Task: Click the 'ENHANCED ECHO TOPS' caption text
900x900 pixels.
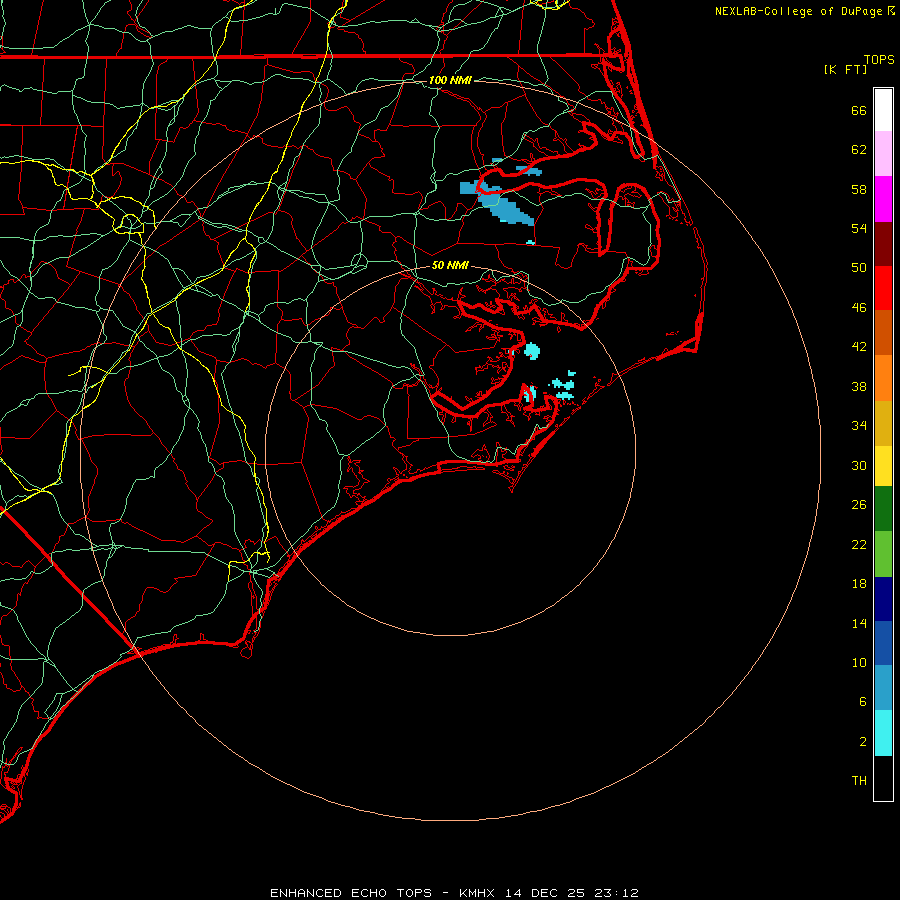Action: [x=351, y=893]
